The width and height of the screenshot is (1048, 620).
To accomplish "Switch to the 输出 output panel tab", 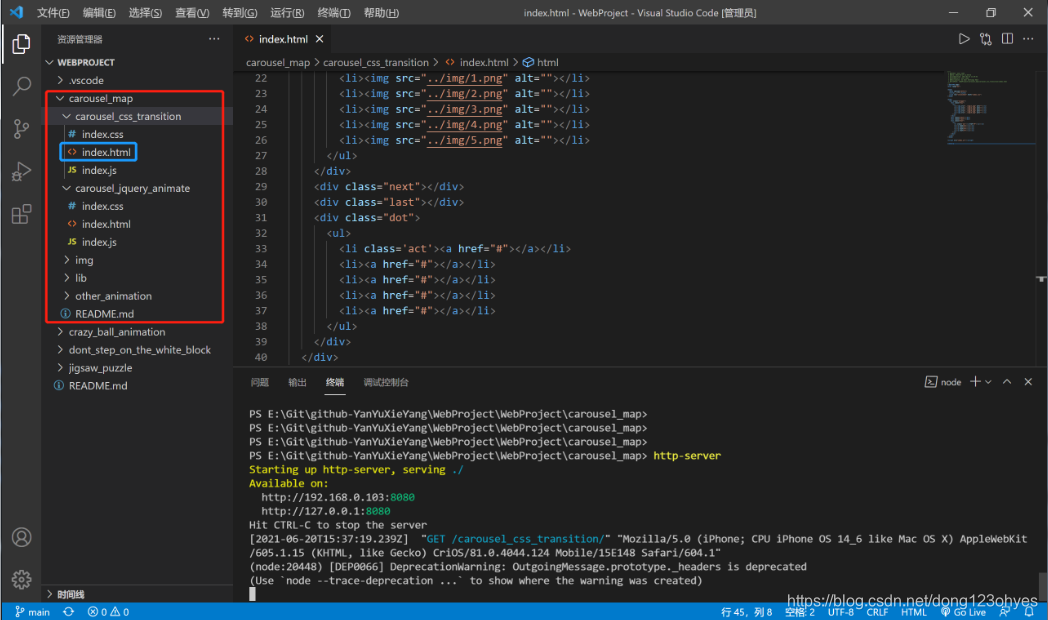I will pos(297,382).
